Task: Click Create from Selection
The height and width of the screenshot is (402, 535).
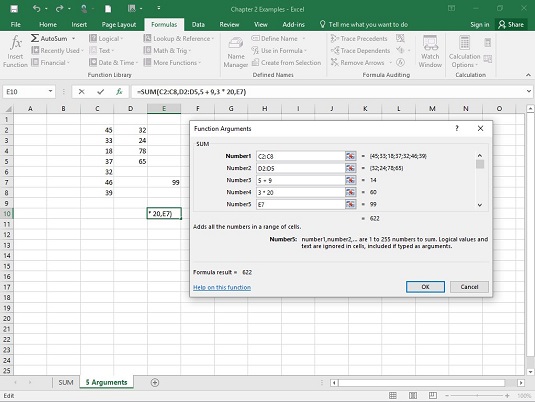Action: tap(287, 62)
